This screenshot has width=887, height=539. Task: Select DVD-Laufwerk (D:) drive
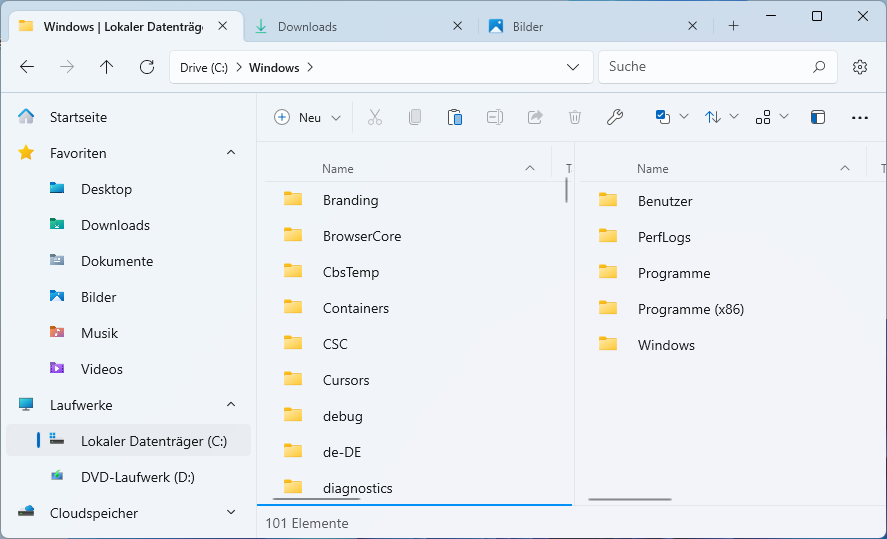click(128, 477)
